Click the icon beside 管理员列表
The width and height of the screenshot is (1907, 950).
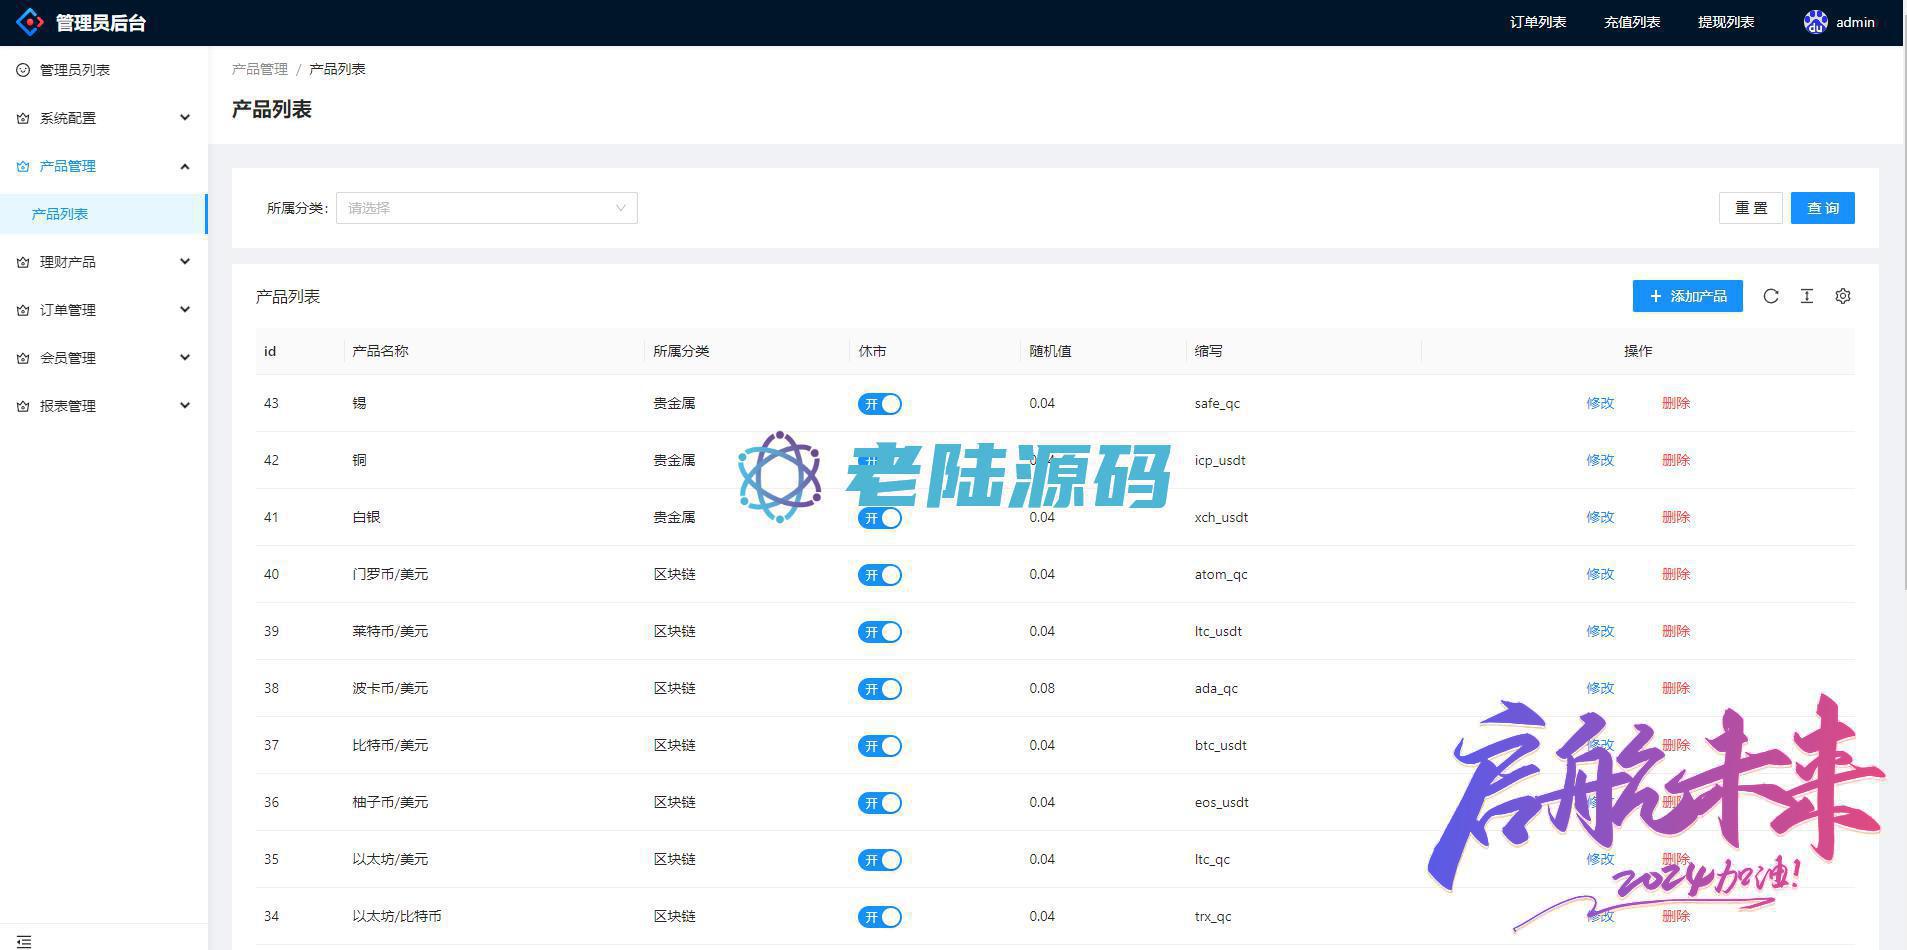(23, 70)
